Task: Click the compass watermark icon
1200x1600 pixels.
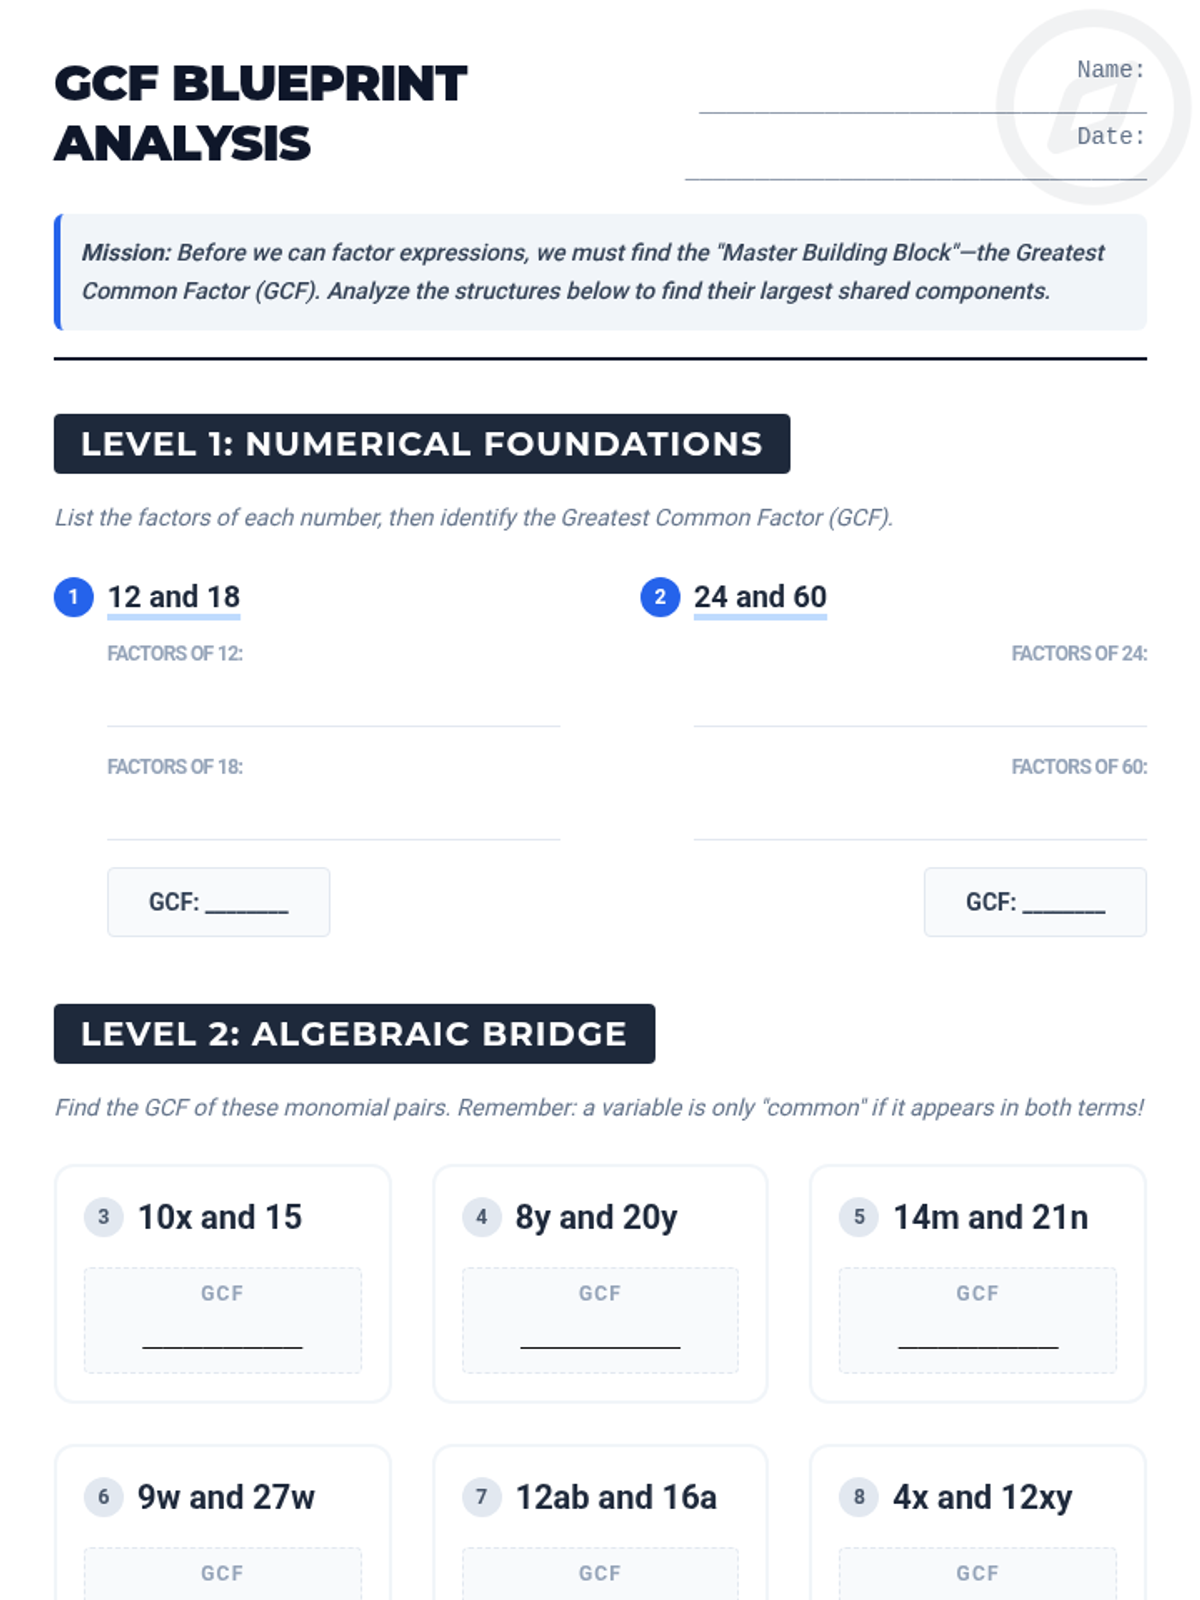Action: coord(1093,107)
